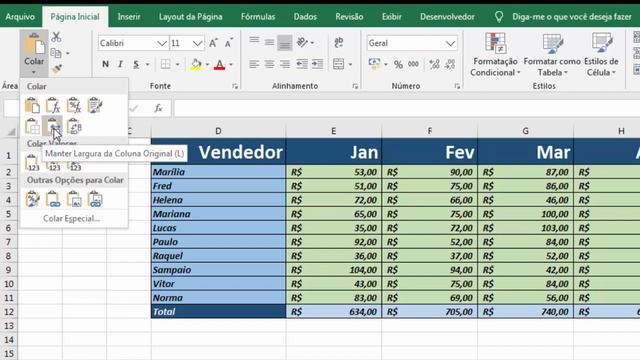Viewport: 640px width, 360px height.
Task: Switch to the Inserir tab
Action: click(129, 17)
